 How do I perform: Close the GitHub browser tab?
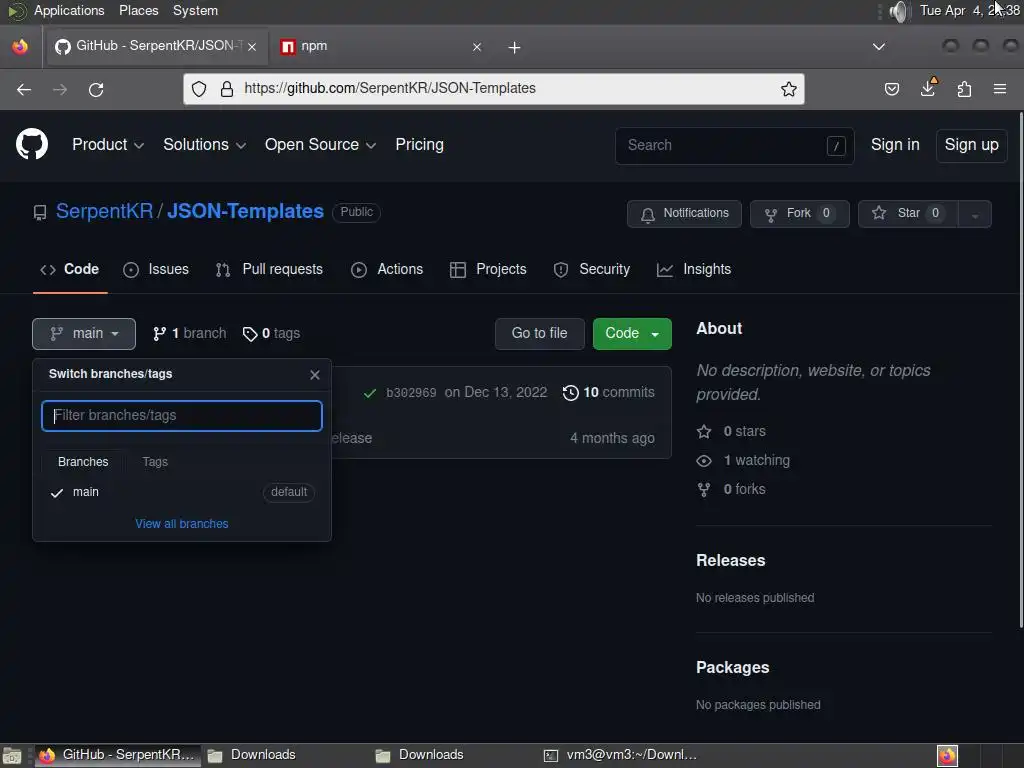252,46
